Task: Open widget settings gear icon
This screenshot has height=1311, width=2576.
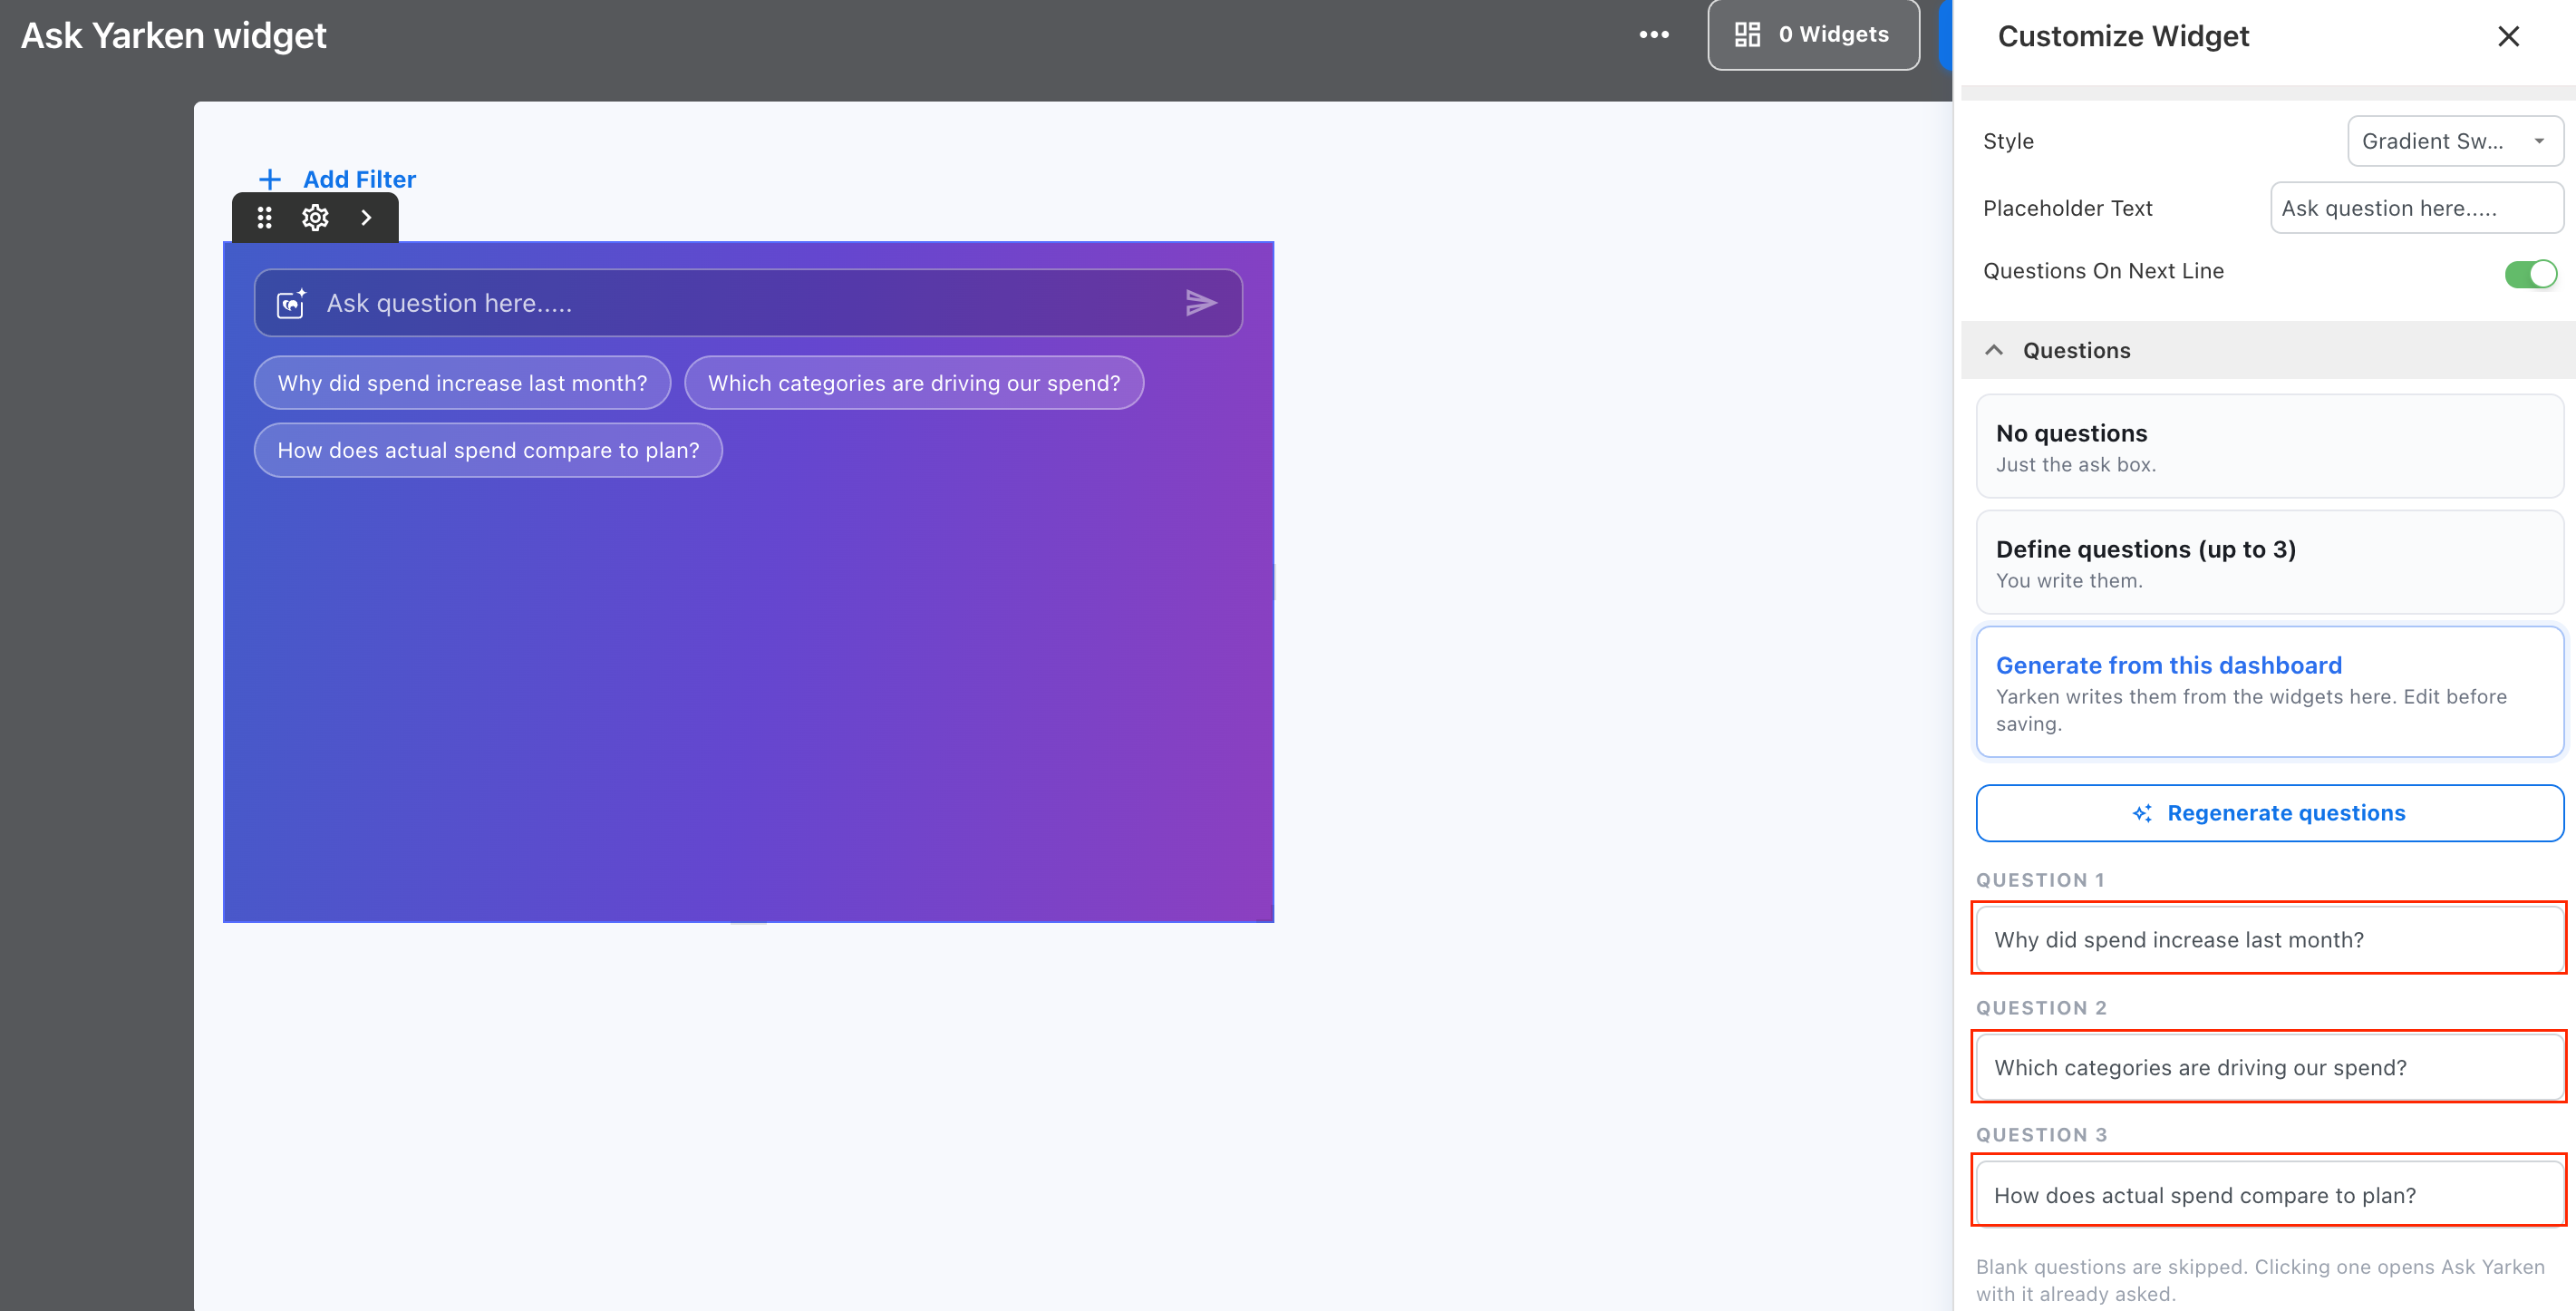Action: point(315,217)
